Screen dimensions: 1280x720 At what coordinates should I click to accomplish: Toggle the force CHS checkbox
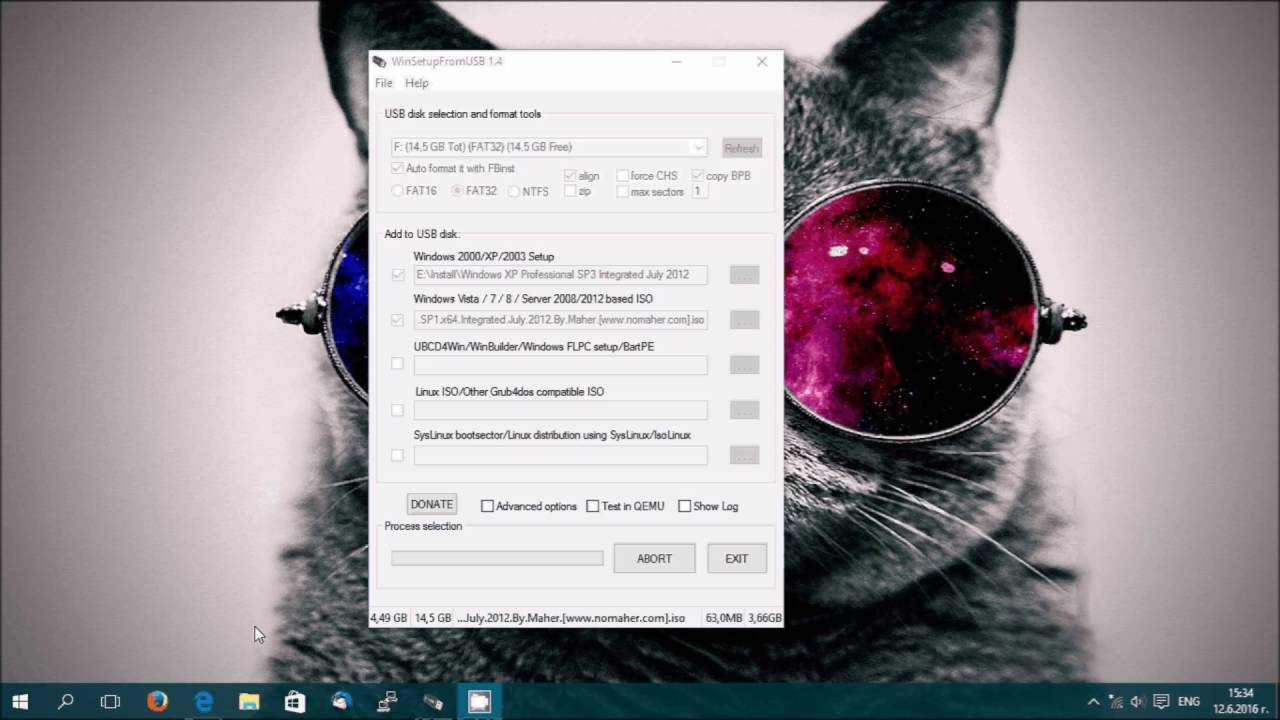(x=647, y=176)
